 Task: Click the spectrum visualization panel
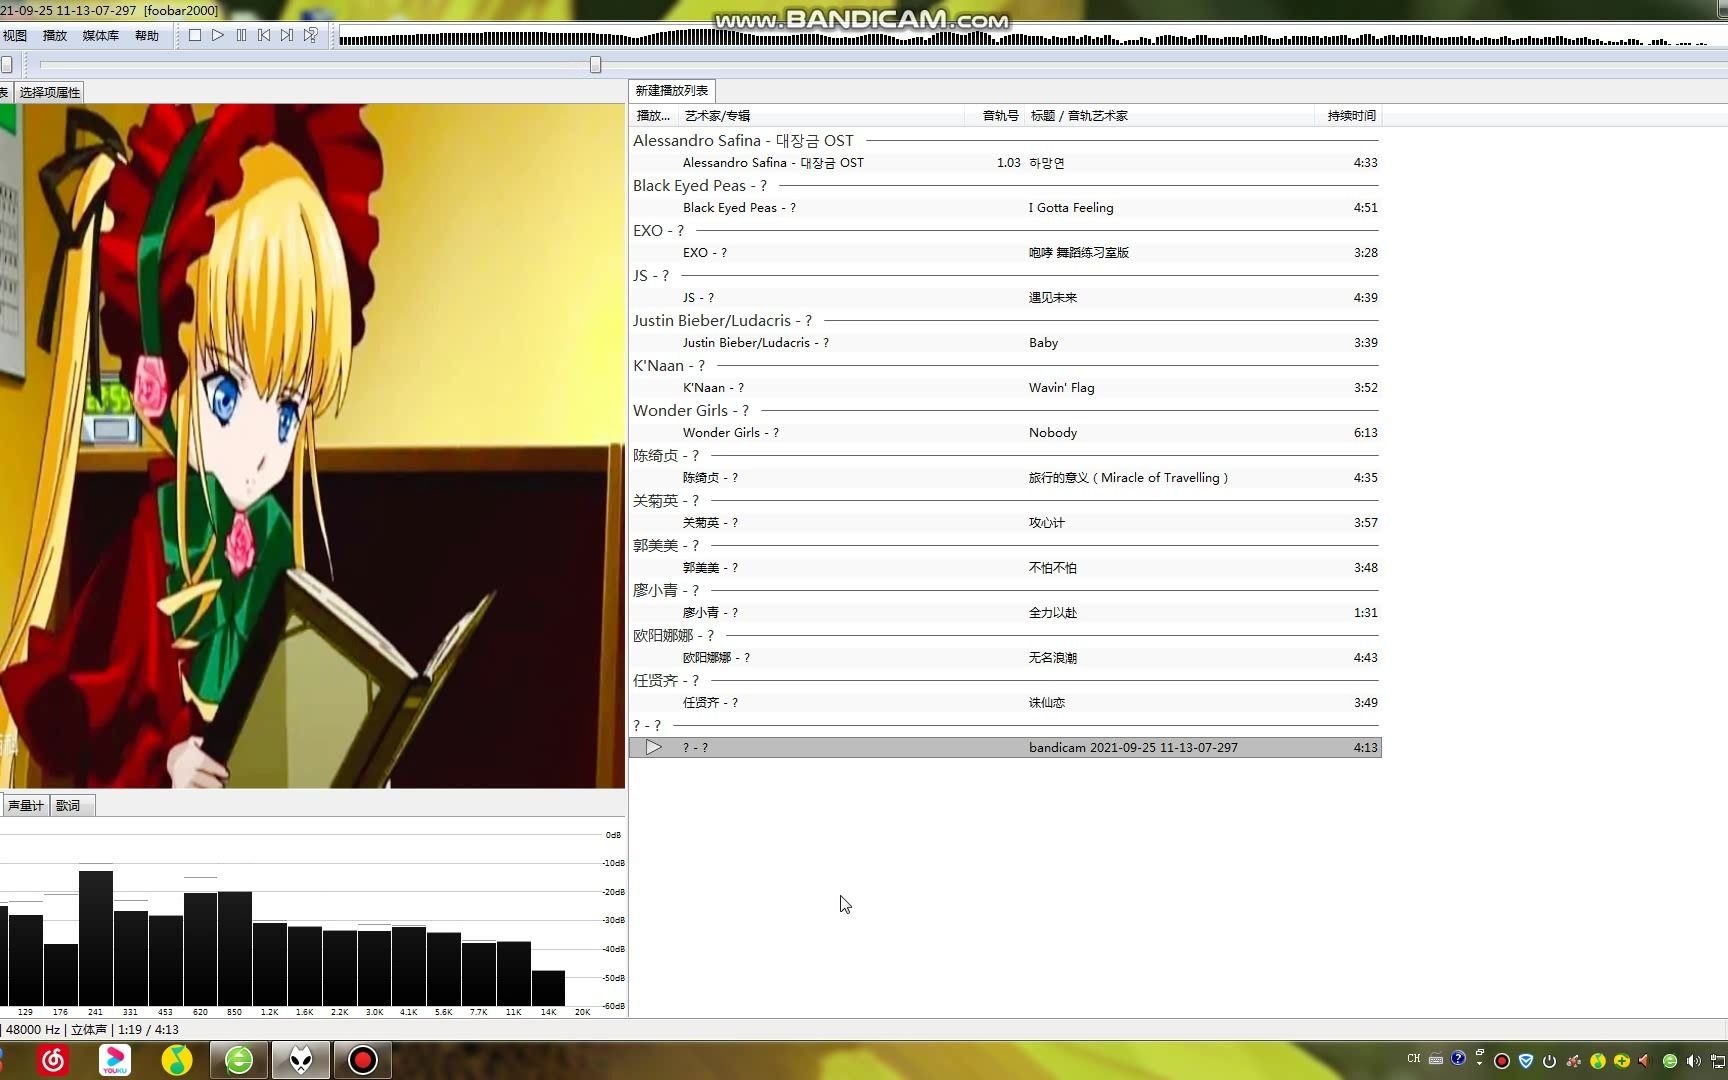[x=312, y=918]
